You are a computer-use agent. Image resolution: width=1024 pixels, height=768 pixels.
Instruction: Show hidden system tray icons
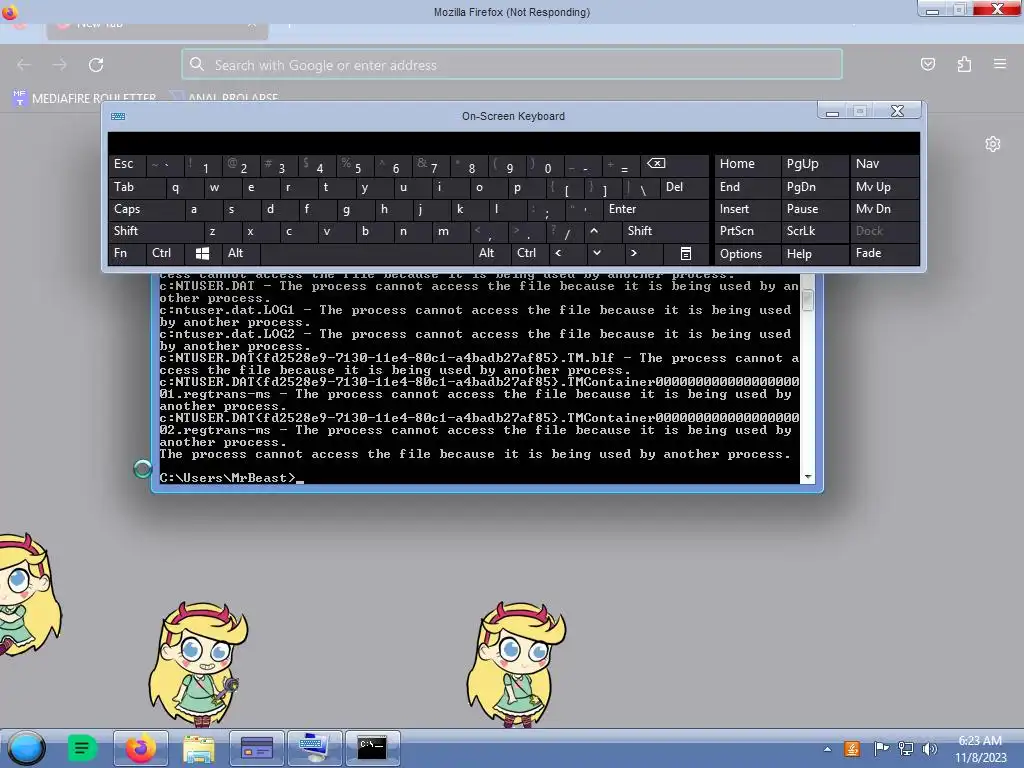click(827, 749)
